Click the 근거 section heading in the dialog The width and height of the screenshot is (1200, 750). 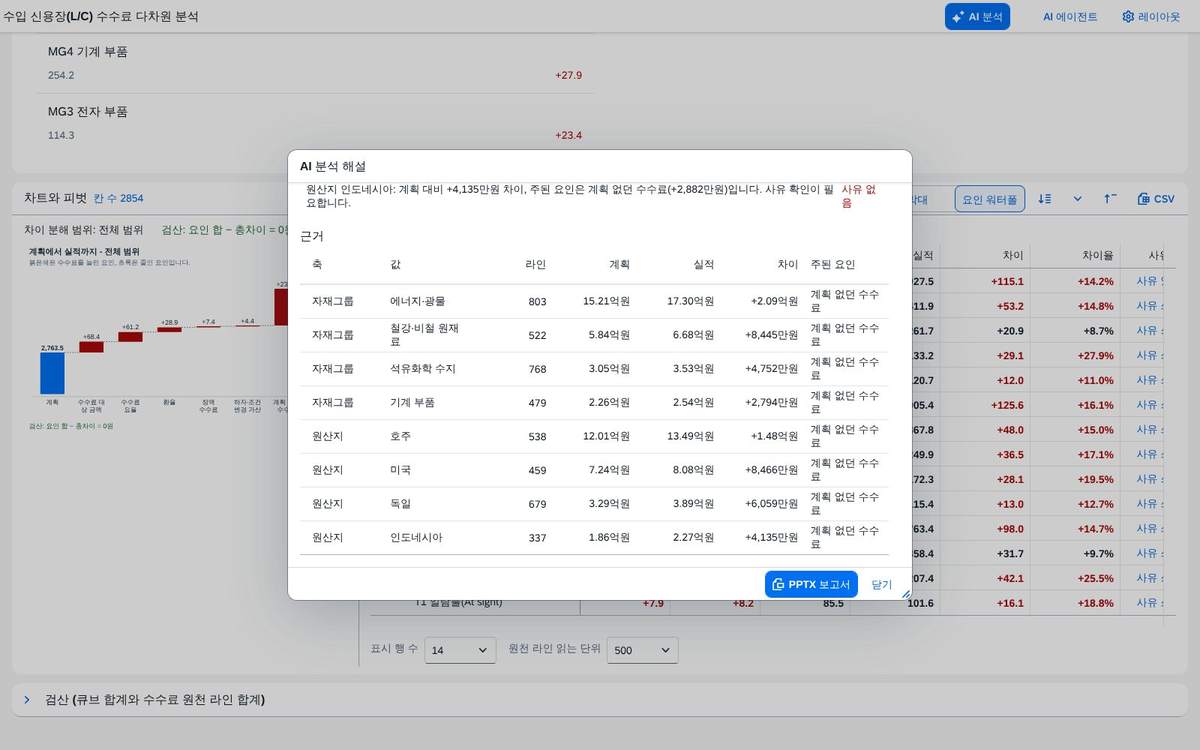pyautogui.click(x=312, y=236)
